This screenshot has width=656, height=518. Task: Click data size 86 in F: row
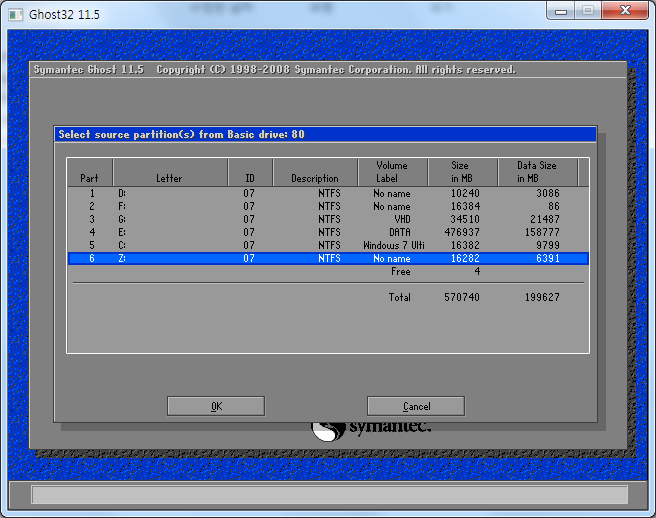tap(554, 206)
